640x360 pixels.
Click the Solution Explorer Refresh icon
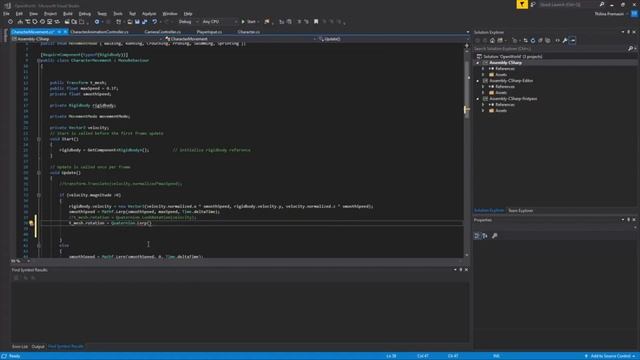(x=533, y=40)
